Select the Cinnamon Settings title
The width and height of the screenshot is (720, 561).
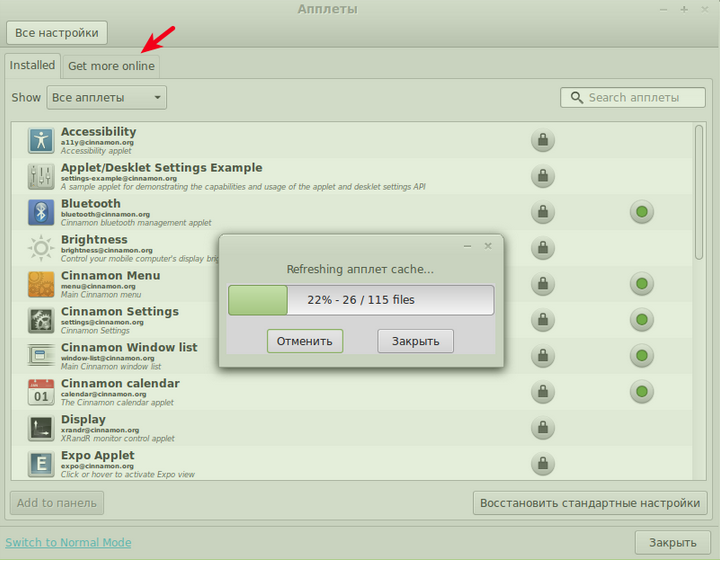coord(120,311)
